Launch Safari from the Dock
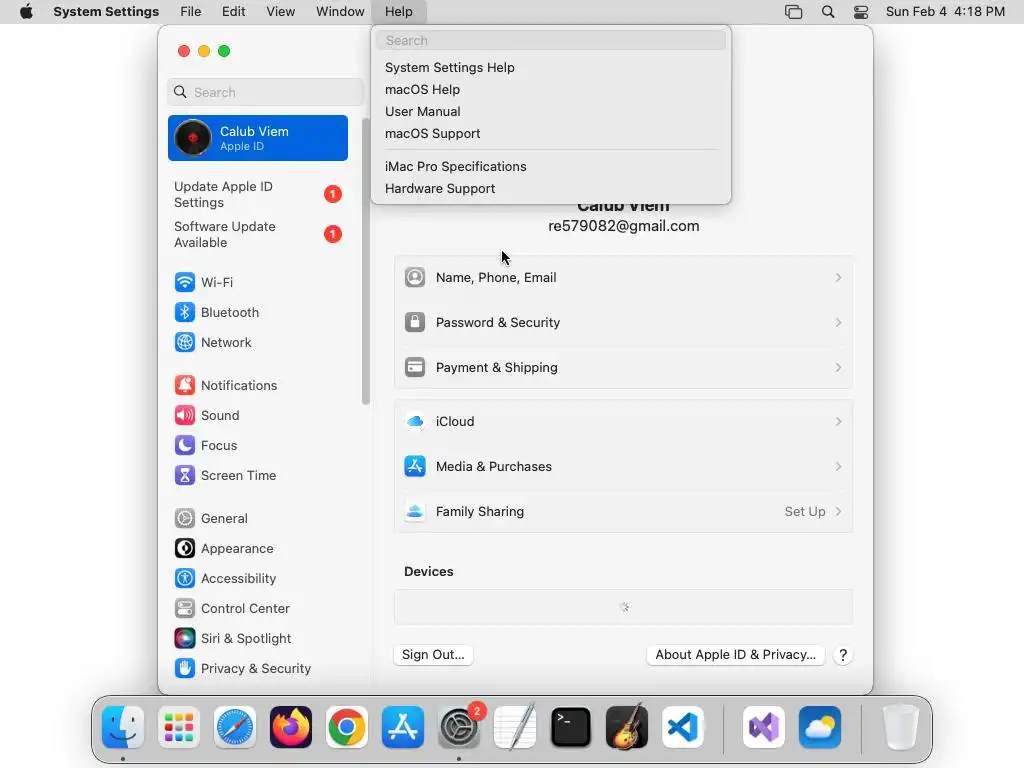This screenshot has width=1024, height=768. point(235,727)
